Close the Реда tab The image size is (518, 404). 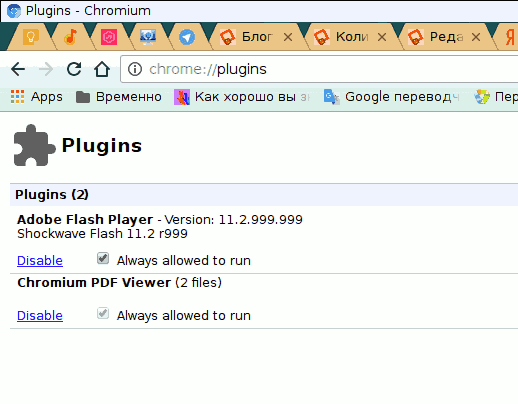pos(476,37)
